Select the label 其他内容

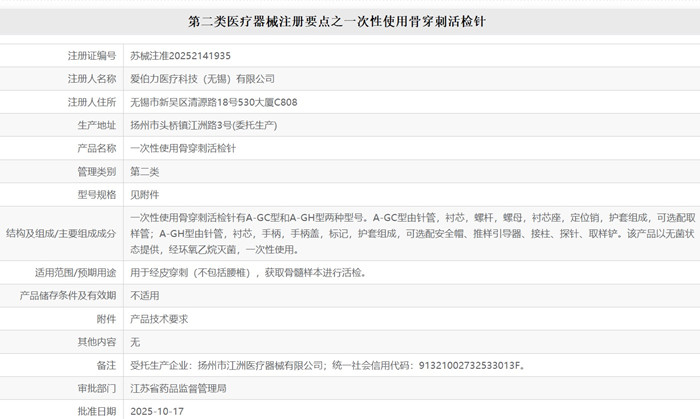pyautogui.click(x=96, y=342)
